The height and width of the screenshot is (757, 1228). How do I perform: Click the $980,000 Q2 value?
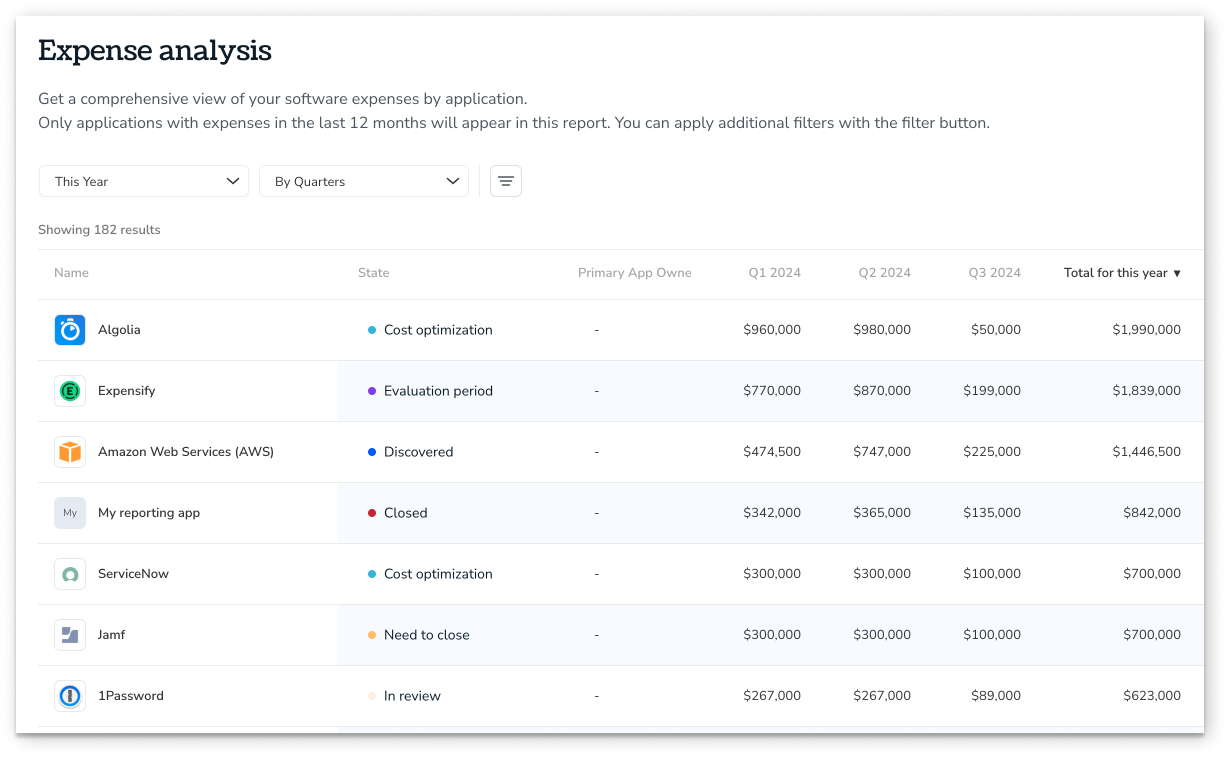pos(882,330)
